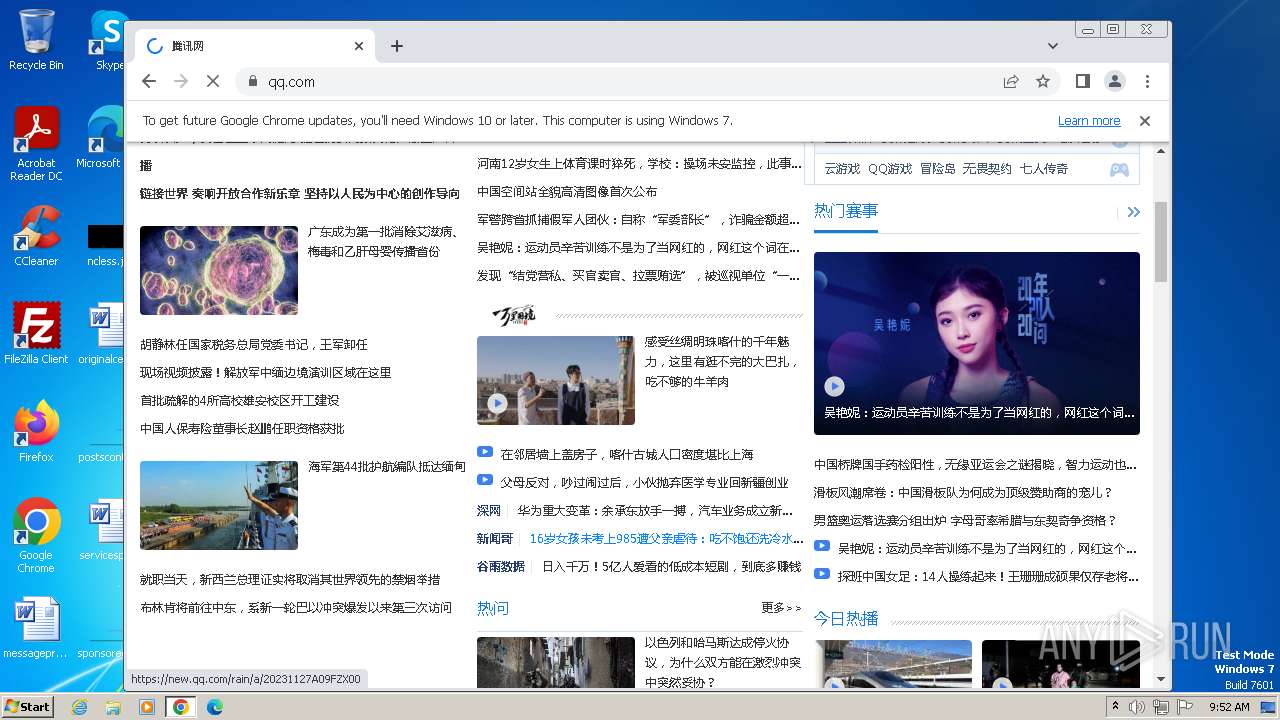1280x720 pixels.
Task: Open Chrome's three-dot menu
Action: [x=1147, y=81]
